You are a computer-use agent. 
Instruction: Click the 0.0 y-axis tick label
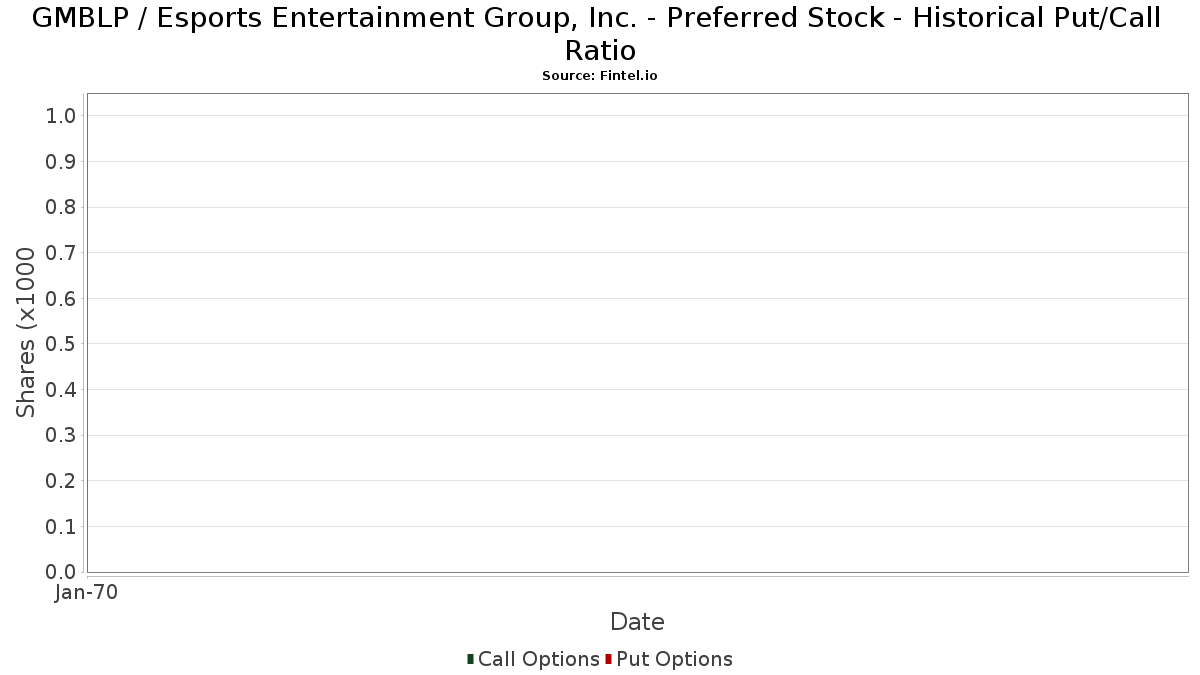(x=61, y=572)
